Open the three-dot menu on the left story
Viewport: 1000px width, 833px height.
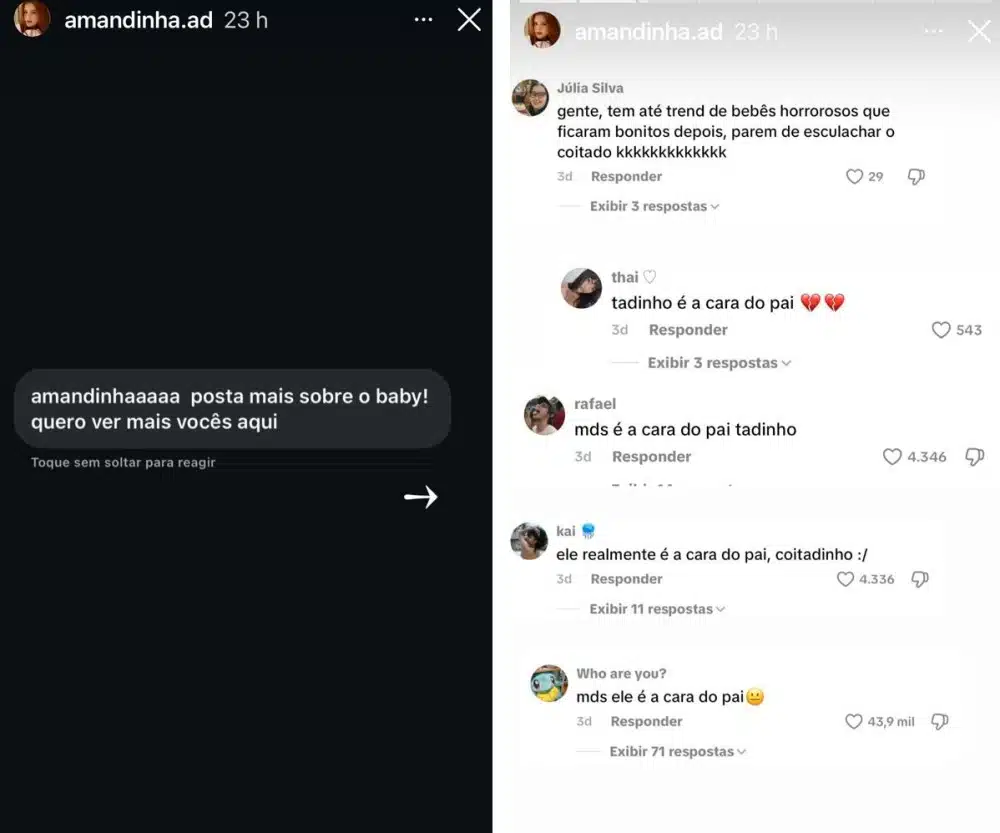point(423,19)
